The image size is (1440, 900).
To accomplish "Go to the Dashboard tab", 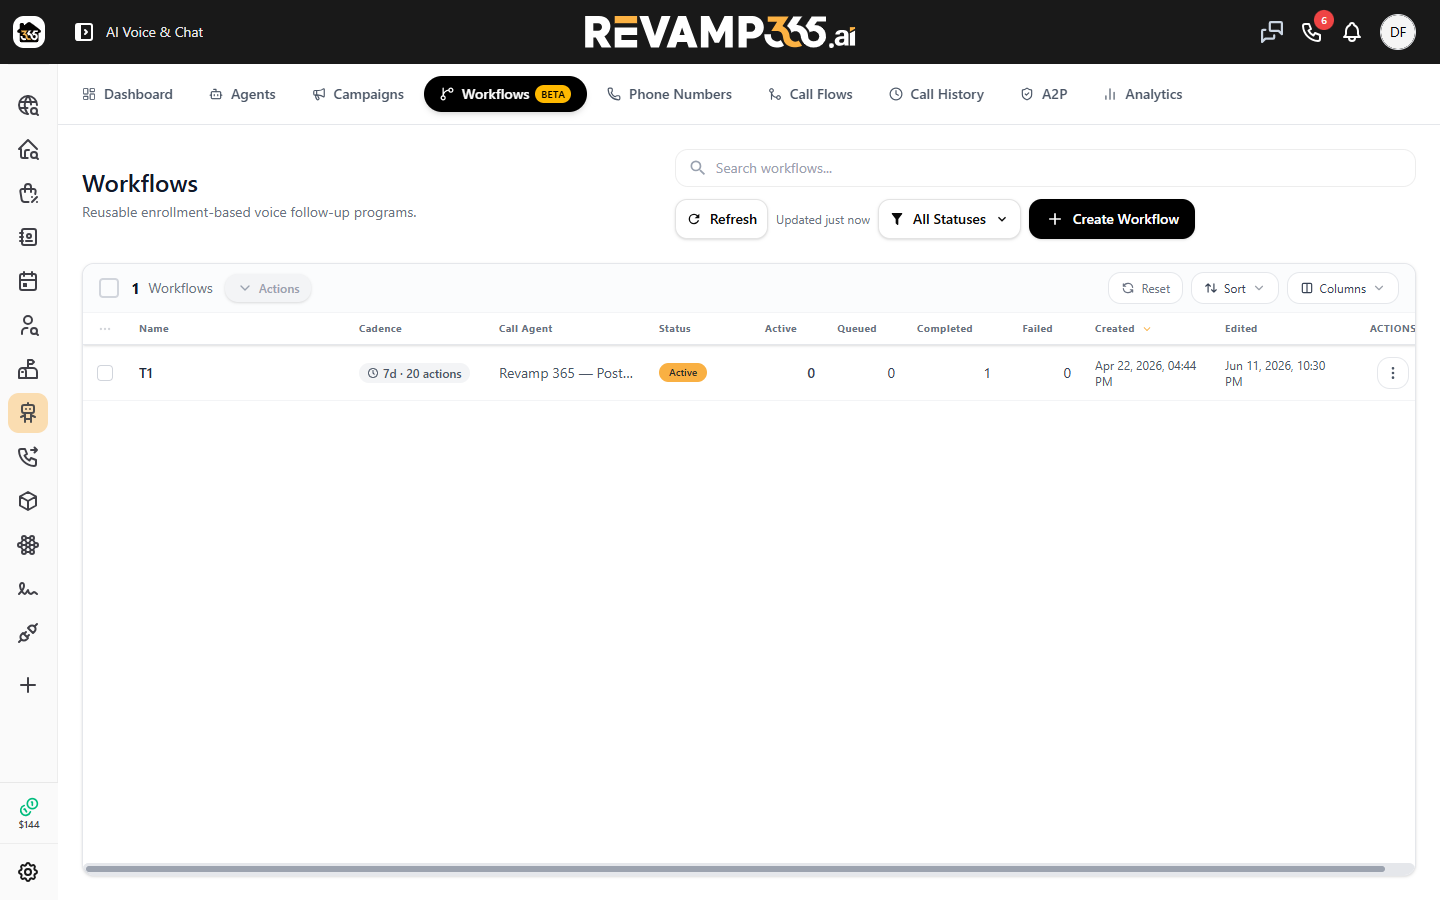I will point(127,94).
